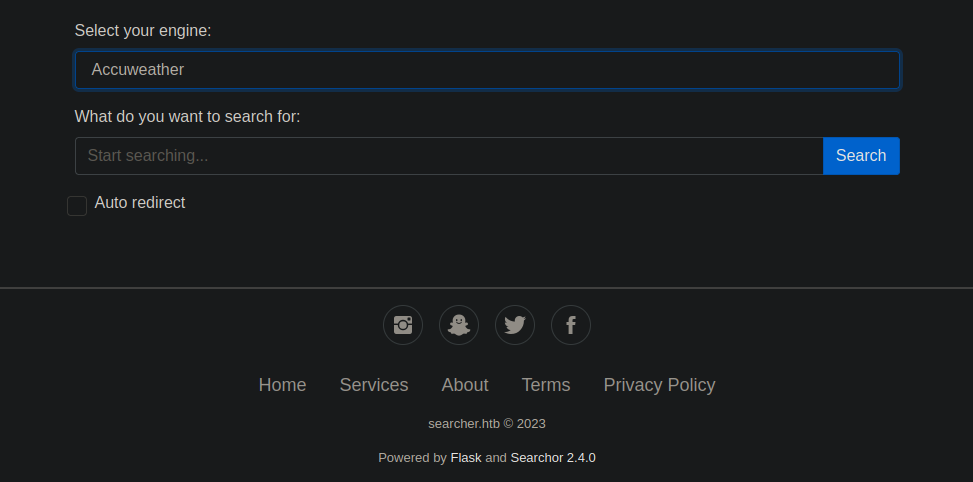Screen dimensions: 973x482
Task: Open the About footer link
Action: [x=465, y=385]
